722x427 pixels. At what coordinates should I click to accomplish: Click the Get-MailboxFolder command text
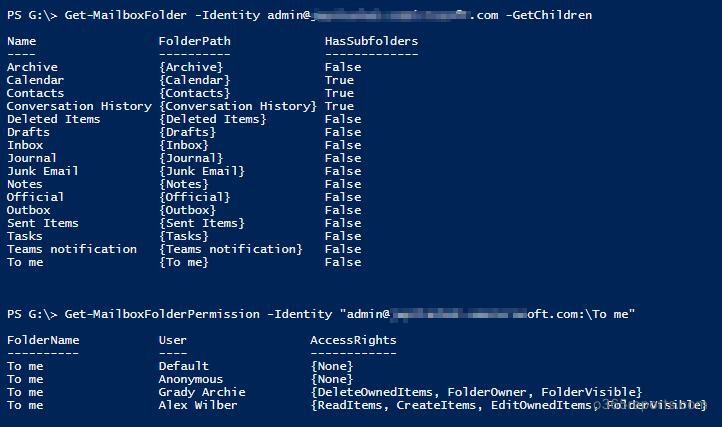125,15
